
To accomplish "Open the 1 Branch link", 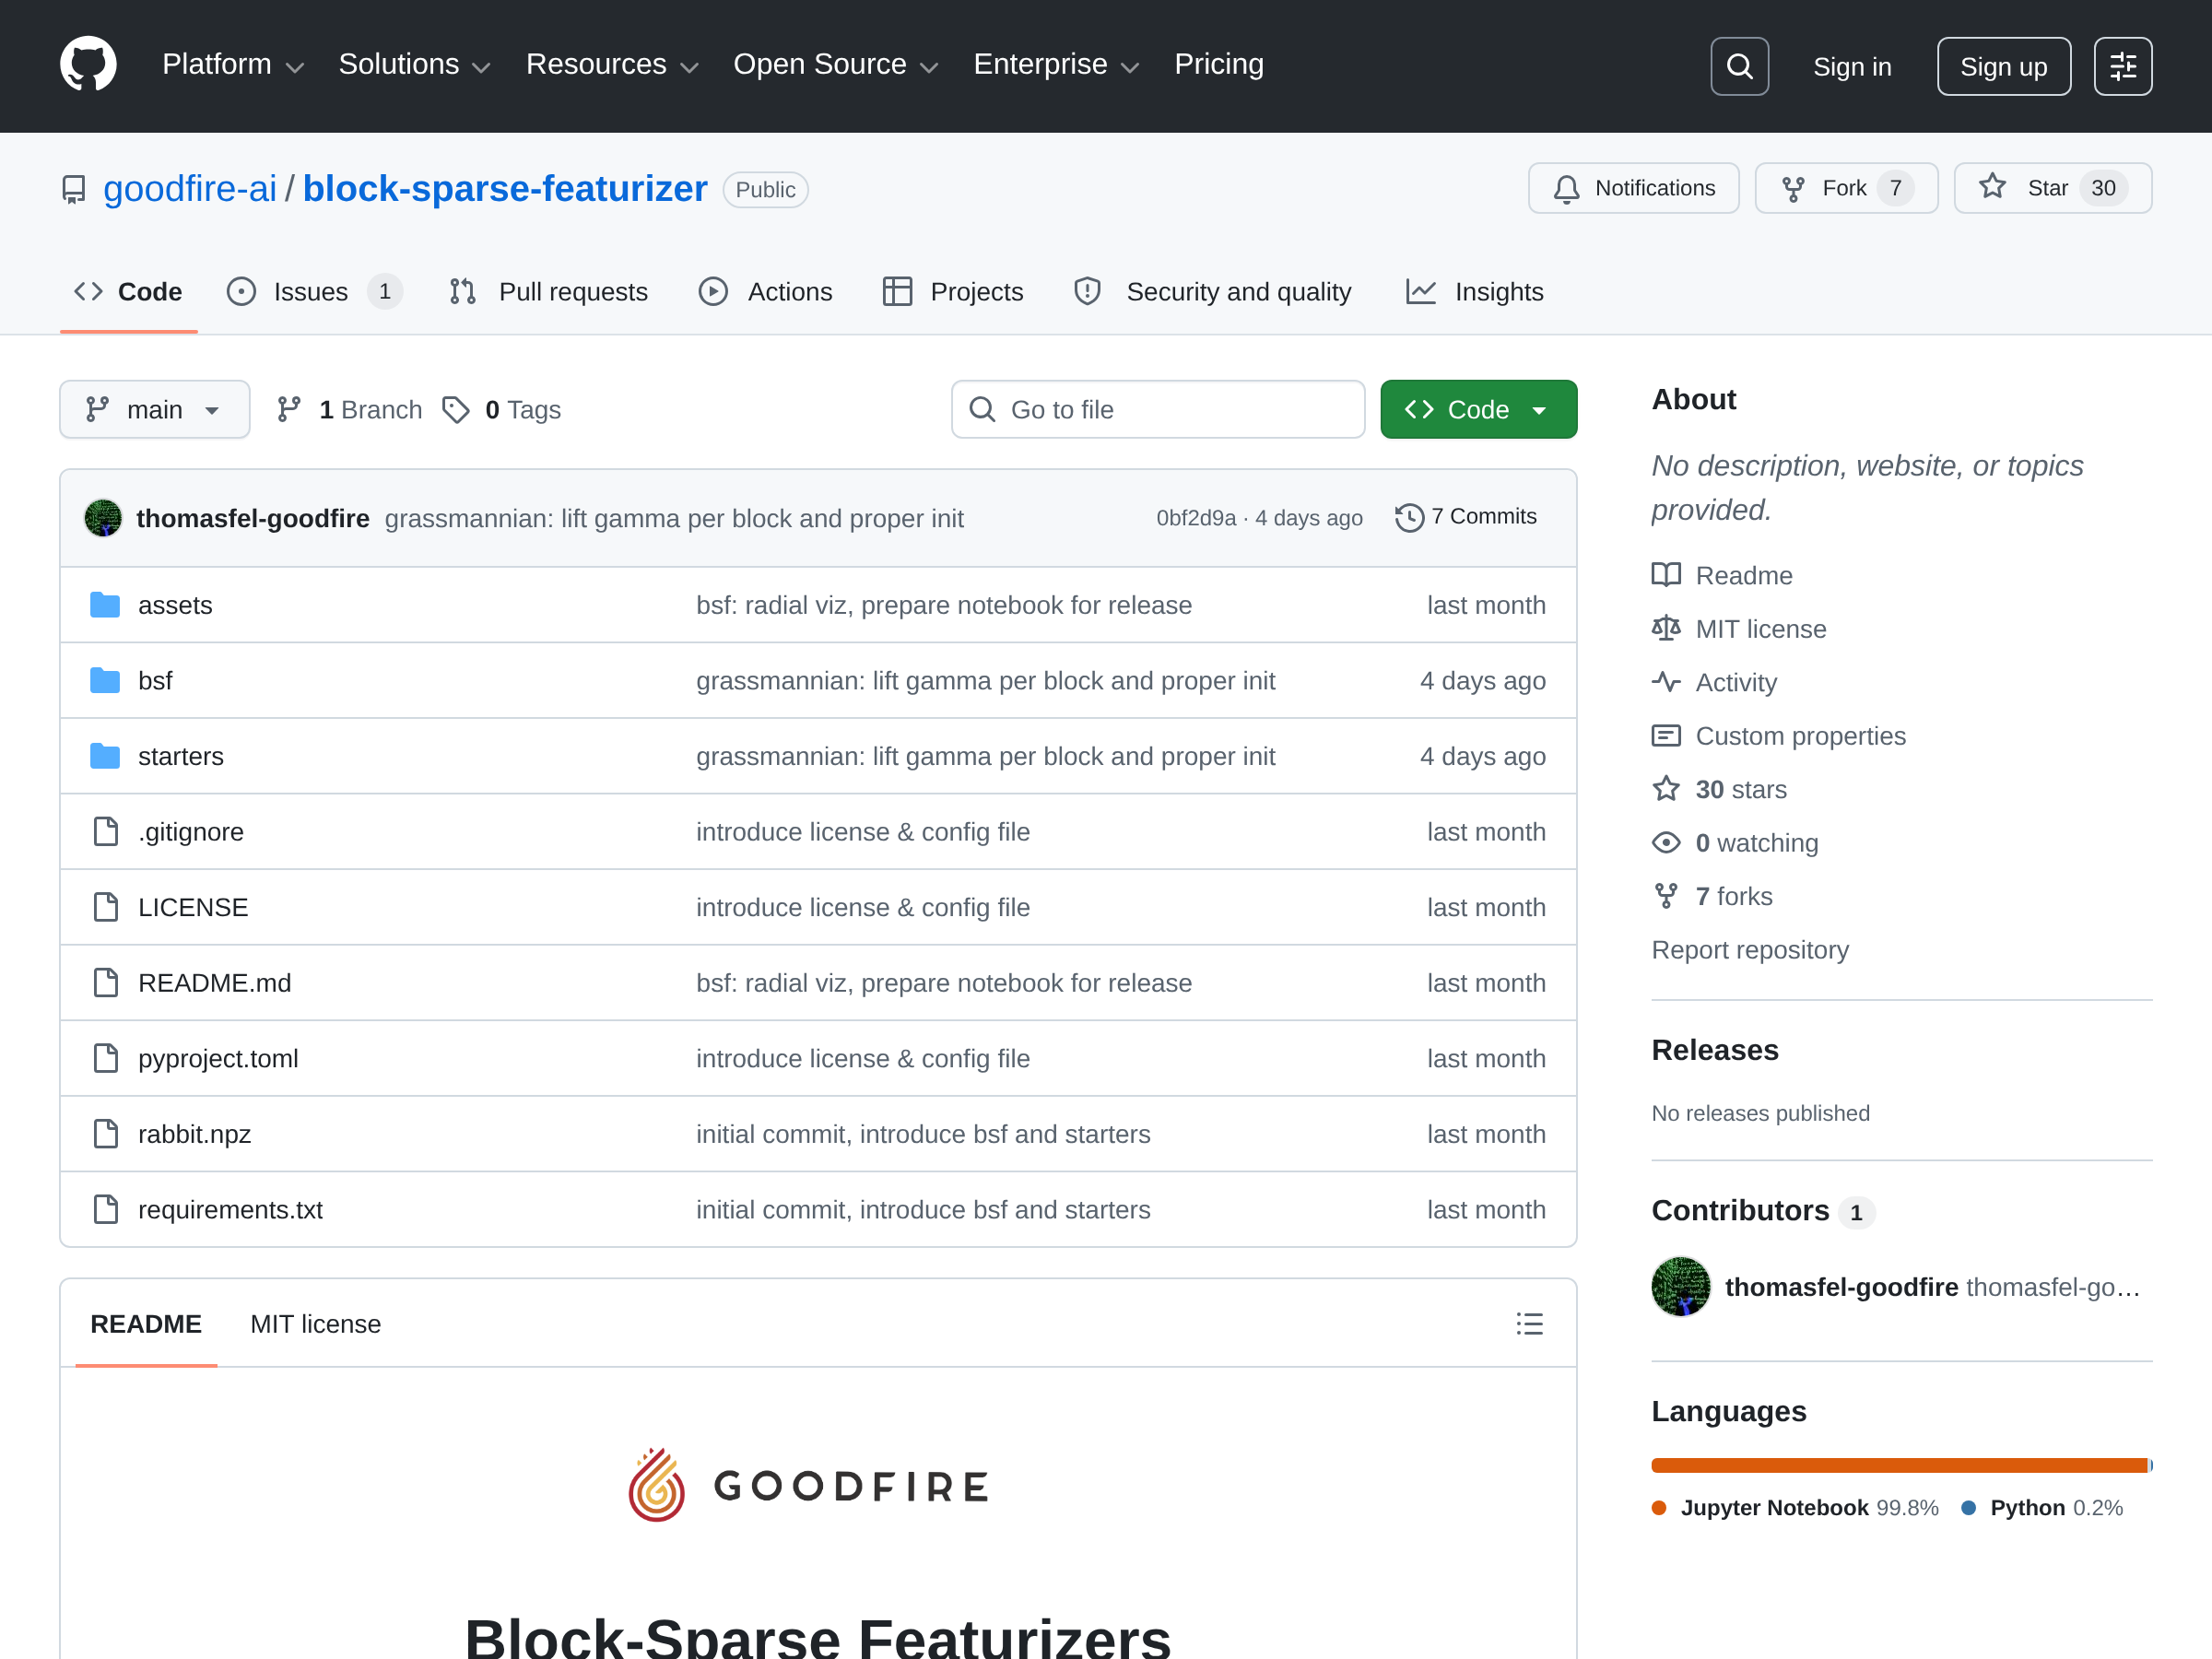I will pyautogui.click(x=350, y=410).
